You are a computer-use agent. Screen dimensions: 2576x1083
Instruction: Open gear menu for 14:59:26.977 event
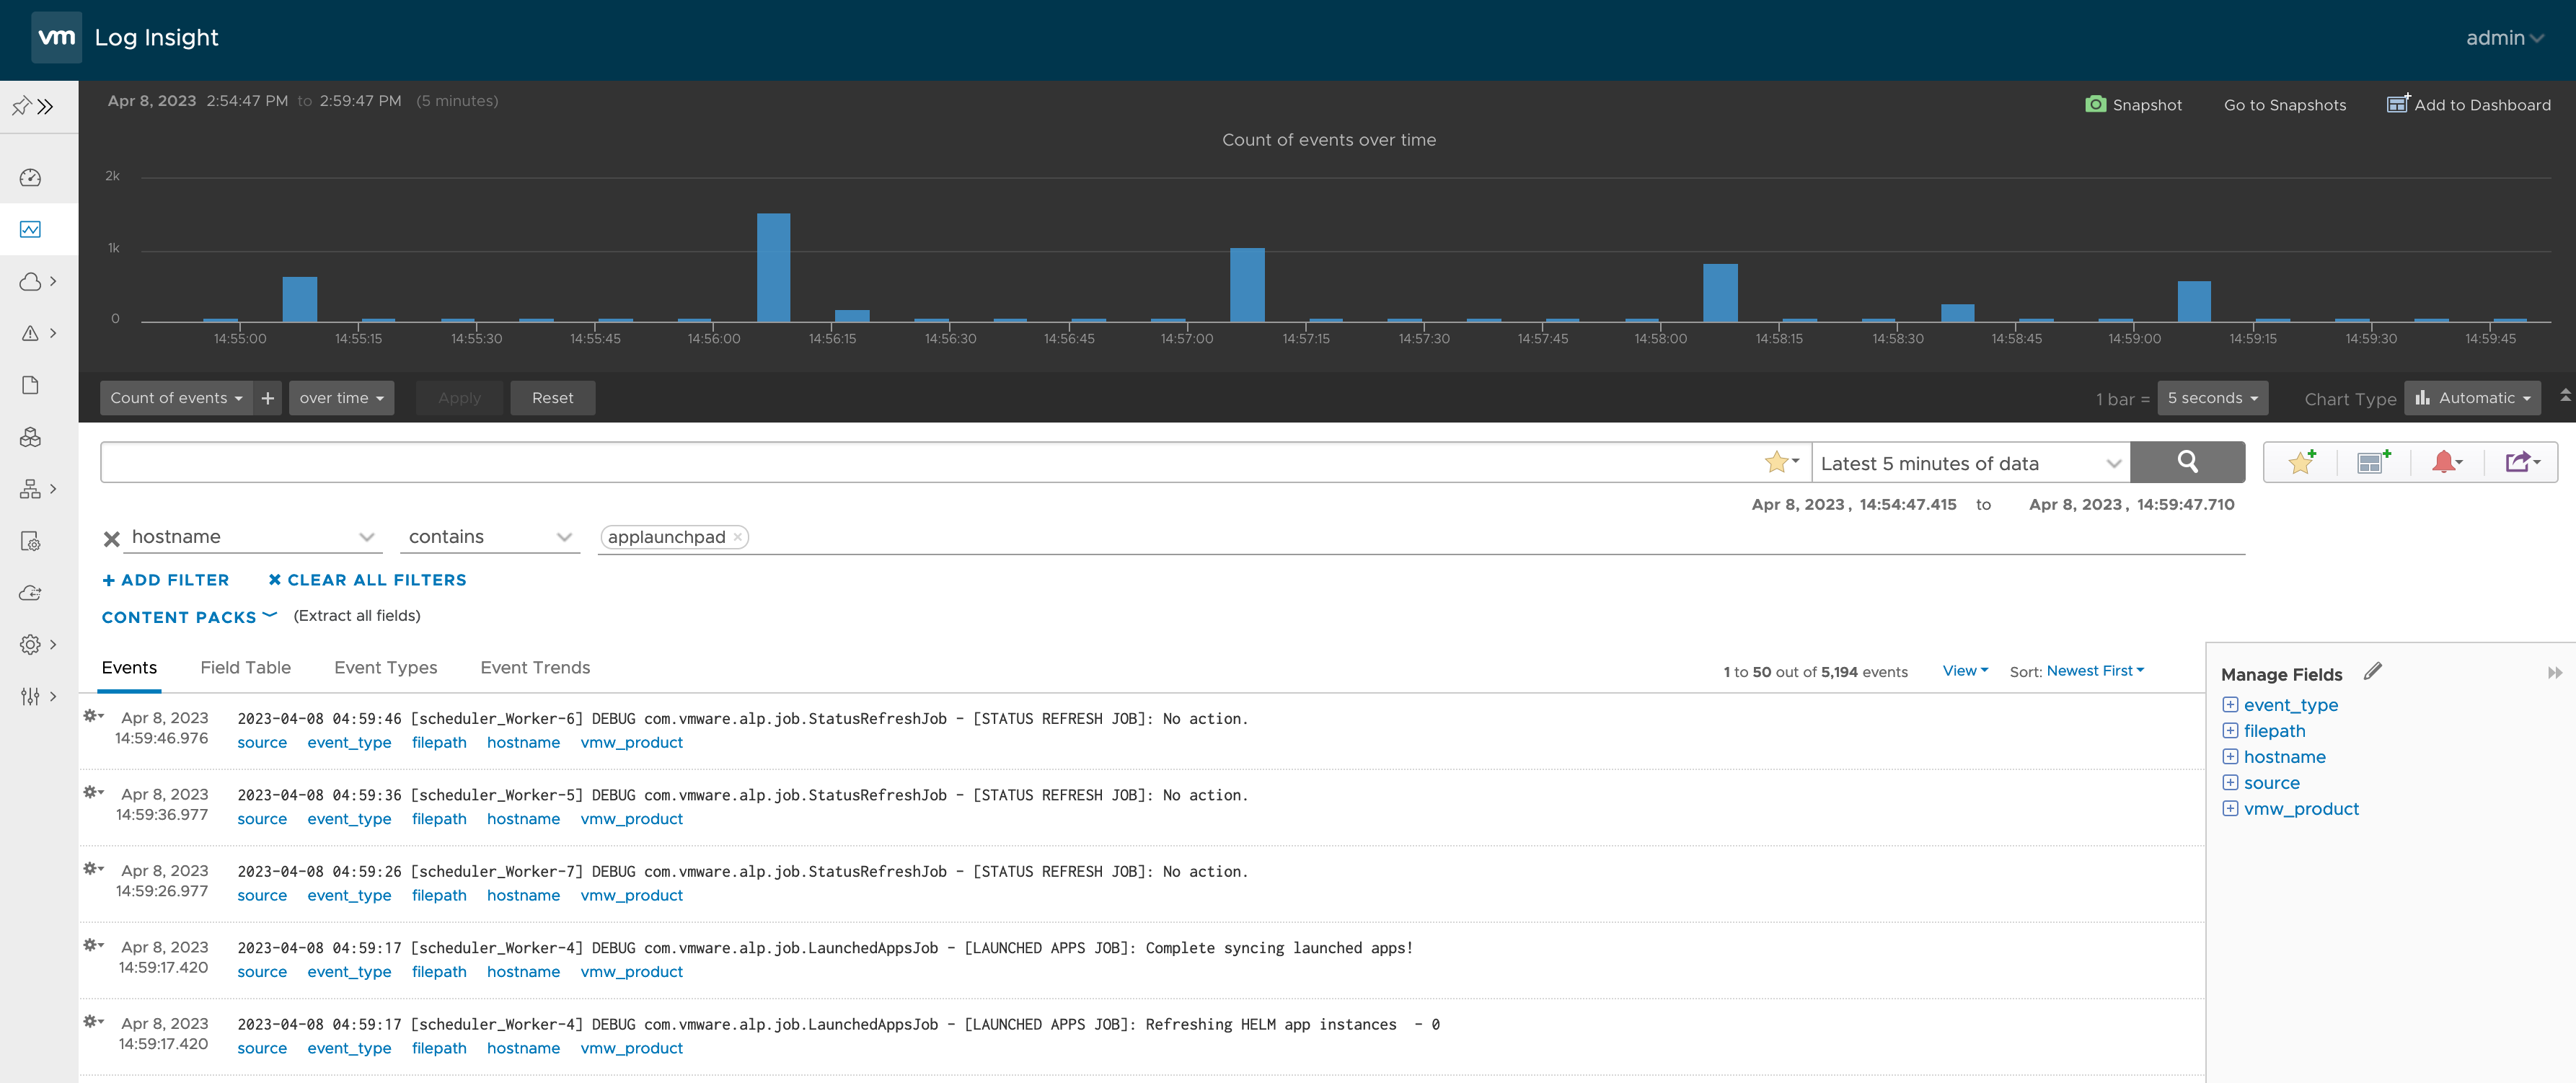tap(93, 869)
